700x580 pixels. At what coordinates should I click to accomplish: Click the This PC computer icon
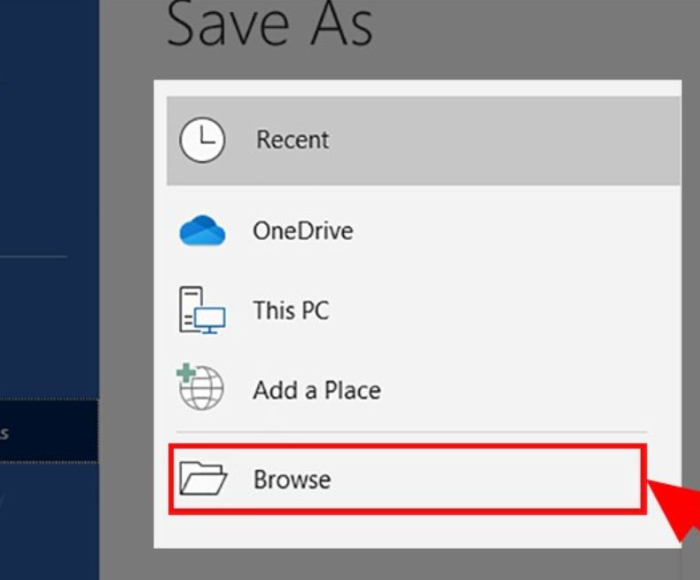click(202, 310)
